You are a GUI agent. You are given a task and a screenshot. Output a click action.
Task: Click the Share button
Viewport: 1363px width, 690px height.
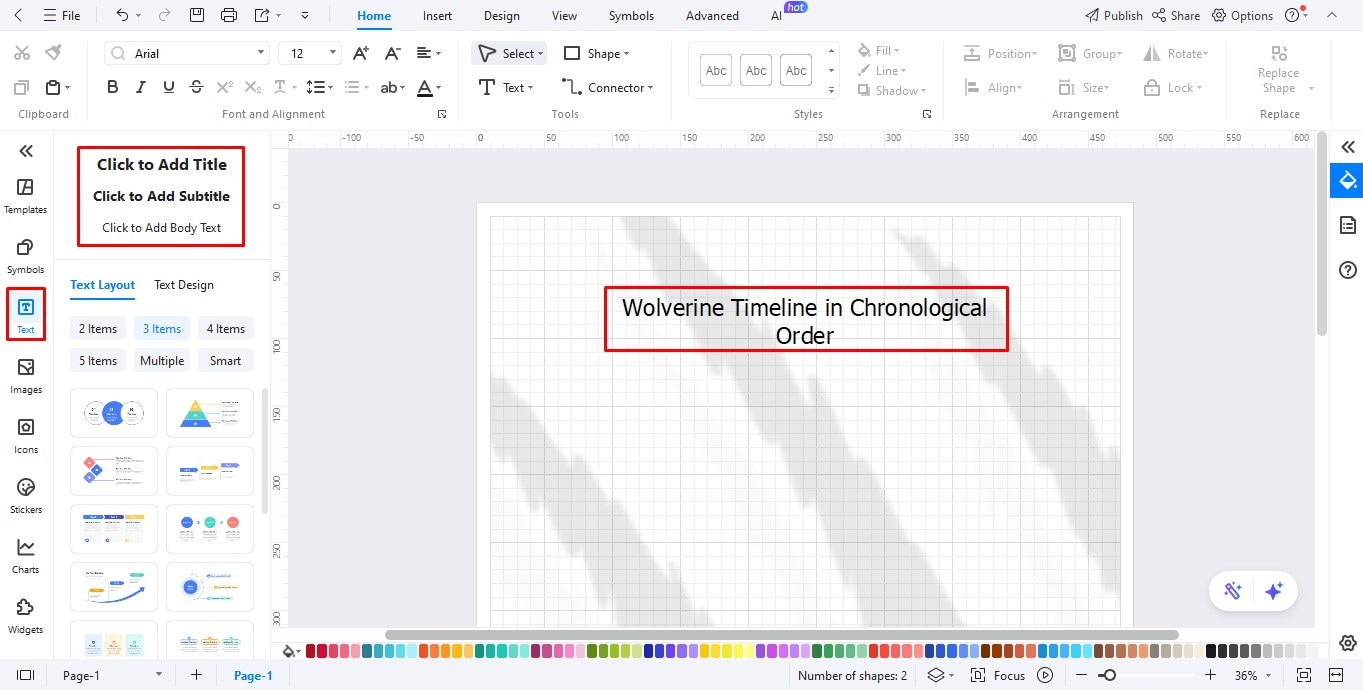(1176, 15)
